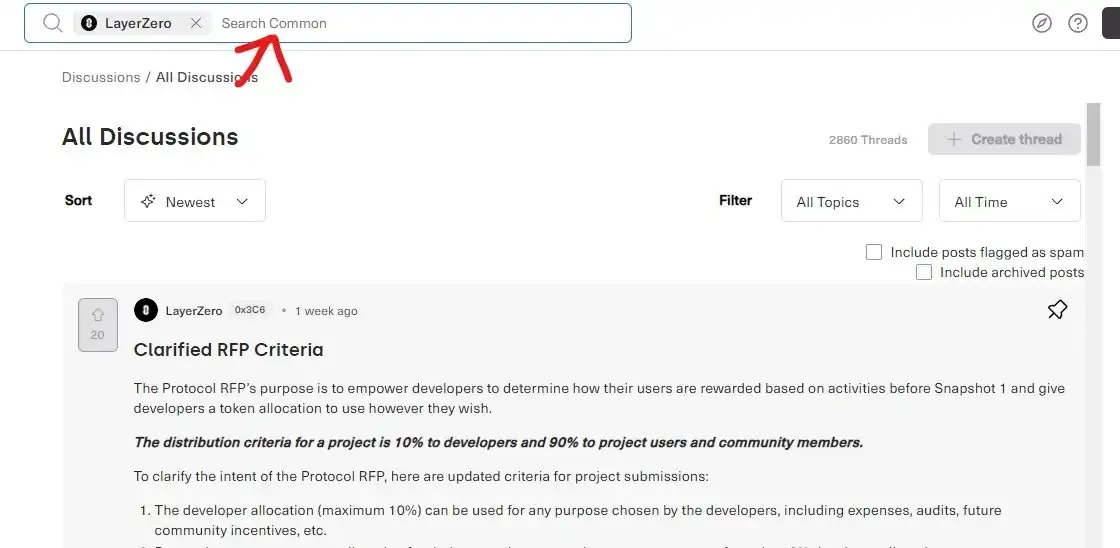Click the LayerZero author avatar icon

click(x=146, y=310)
